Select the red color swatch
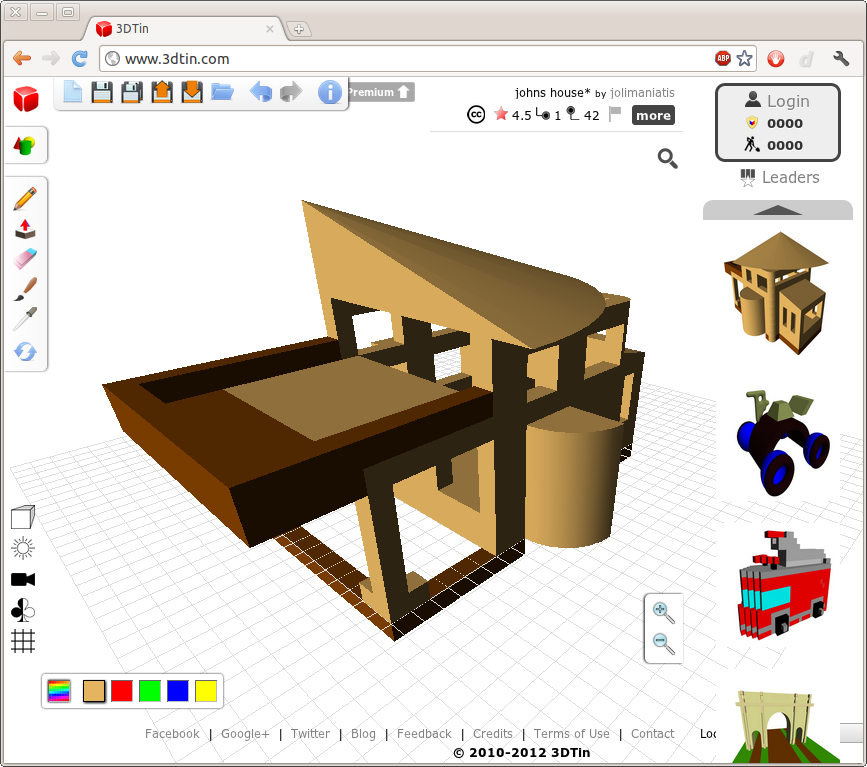 122,691
